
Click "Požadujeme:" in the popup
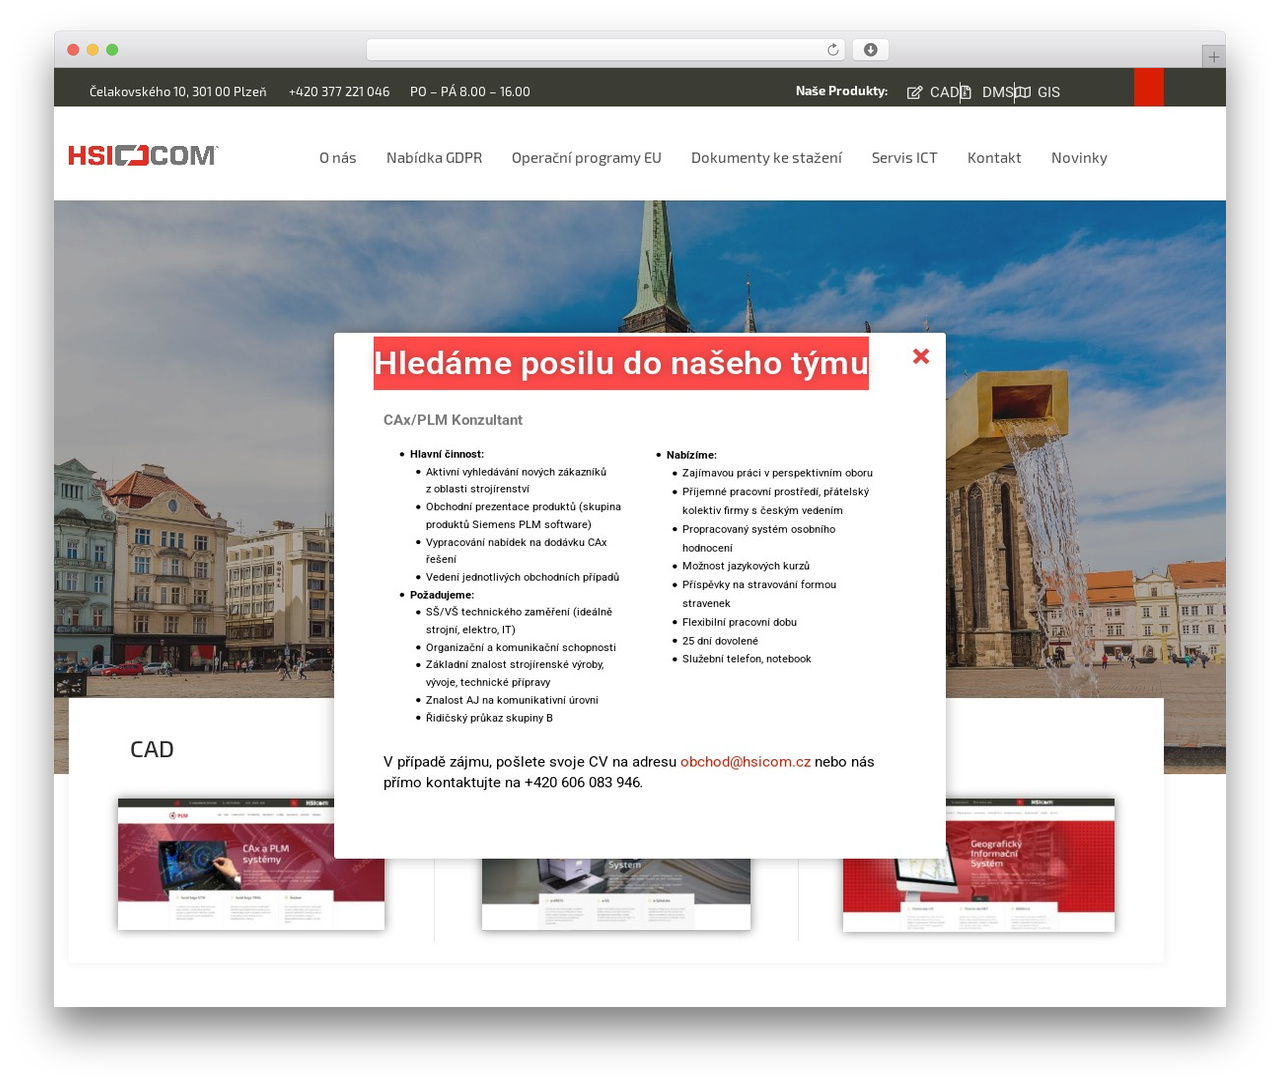442,595
